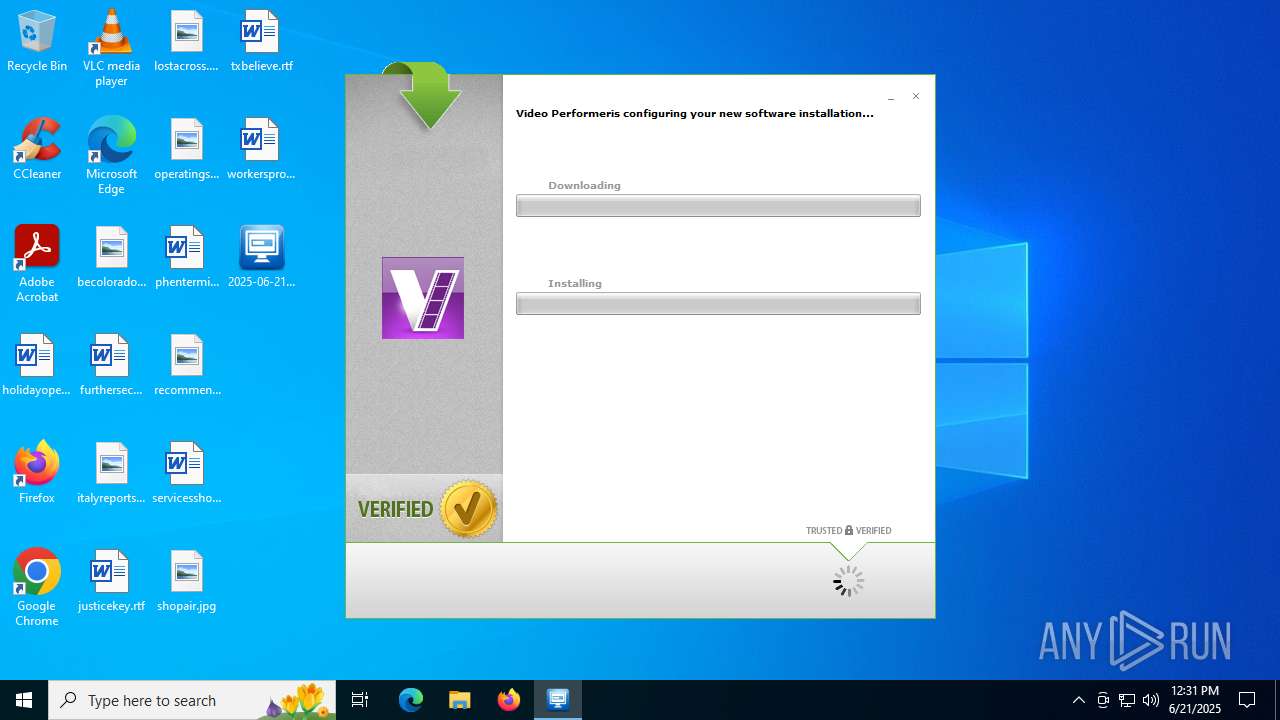Click the Video Performer purple logo
Screen dimensions: 1280x720
tap(423, 298)
